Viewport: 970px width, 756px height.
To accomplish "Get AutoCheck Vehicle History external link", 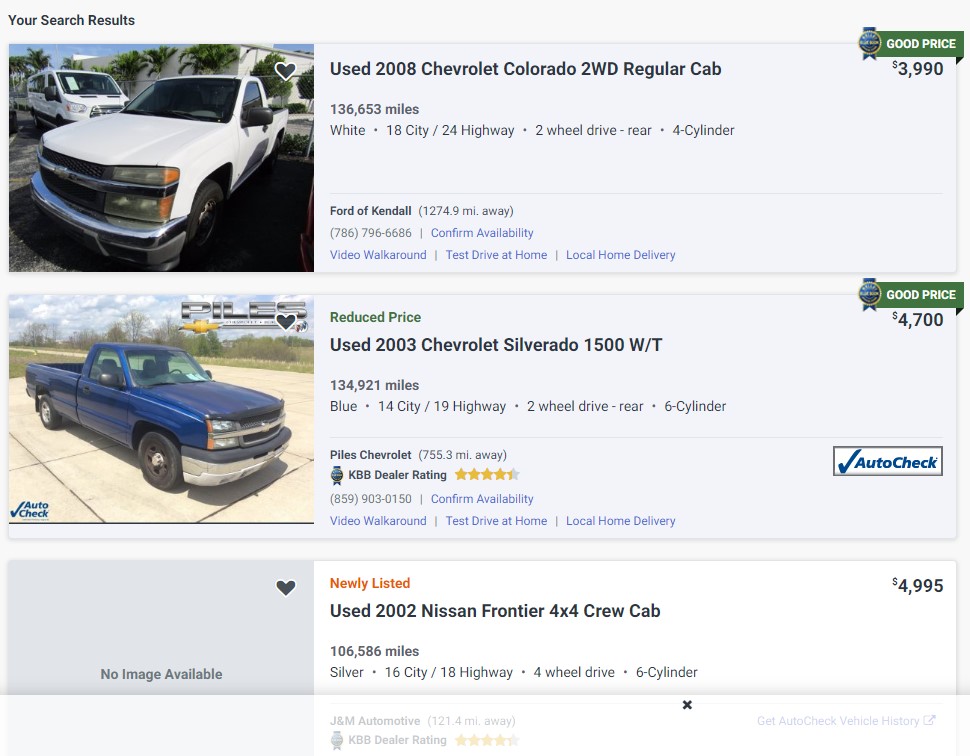I will tap(846, 721).
